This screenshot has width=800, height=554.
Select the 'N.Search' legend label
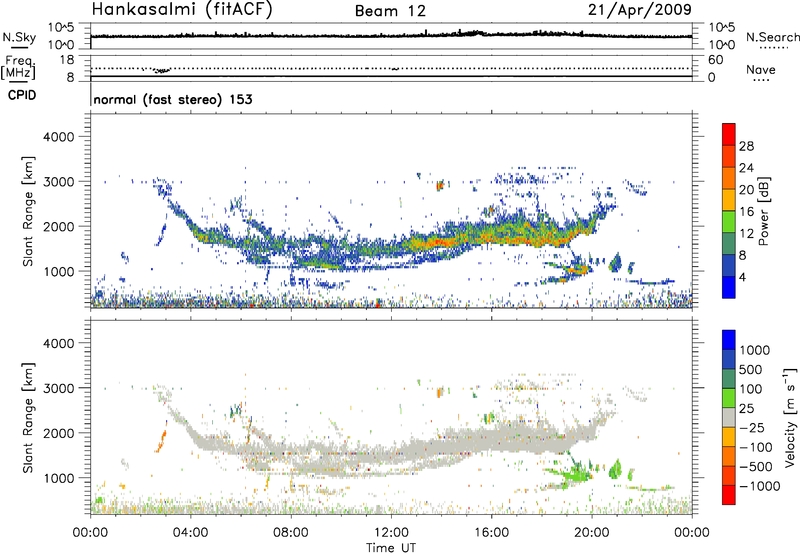(x=773, y=37)
